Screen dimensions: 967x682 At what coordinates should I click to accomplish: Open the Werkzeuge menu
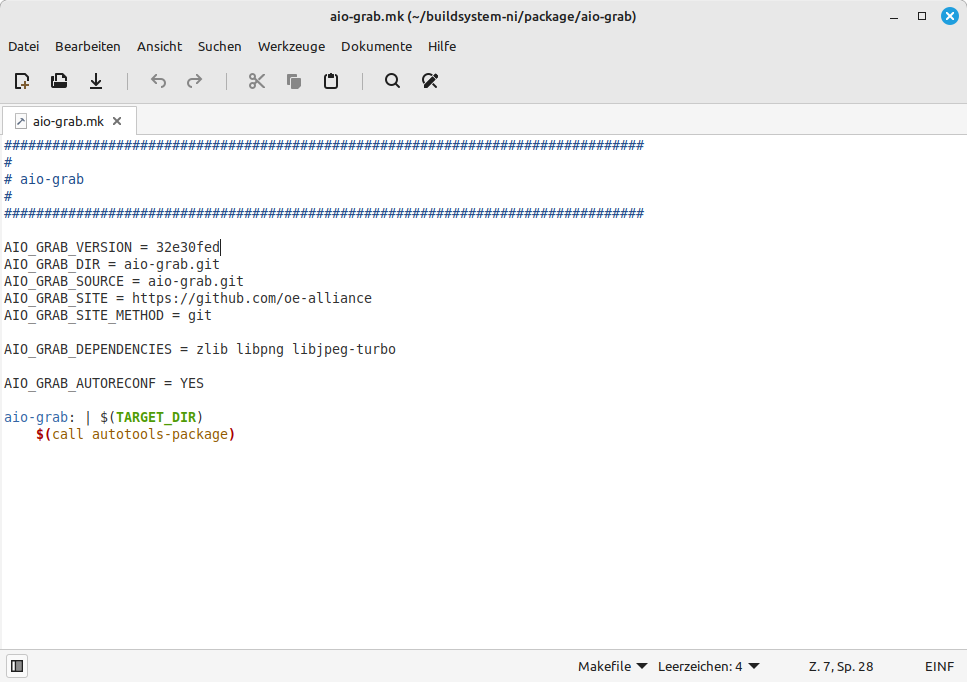coord(291,46)
